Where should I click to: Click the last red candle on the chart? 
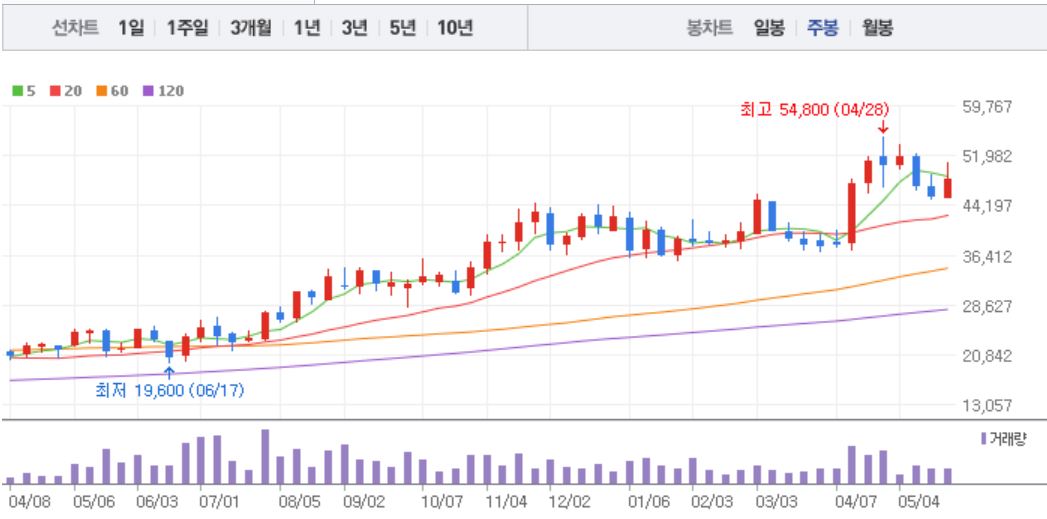(x=948, y=188)
